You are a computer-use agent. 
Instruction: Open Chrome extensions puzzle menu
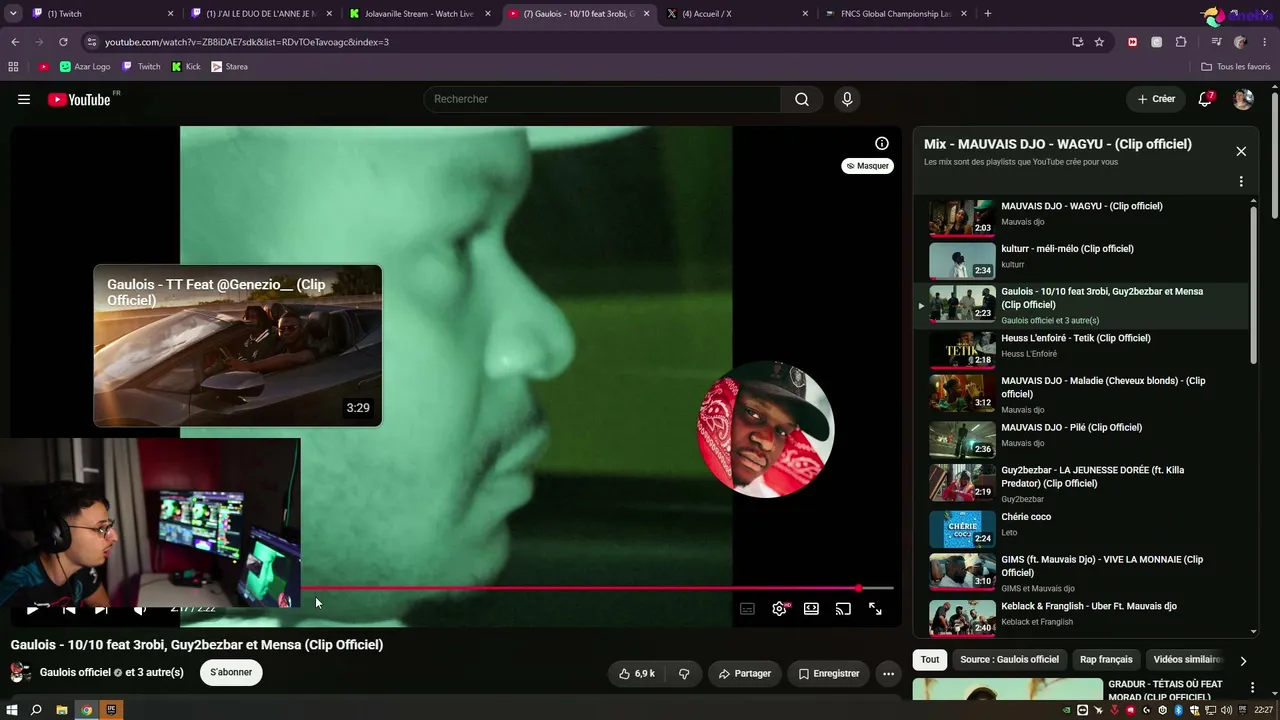[1181, 42]
